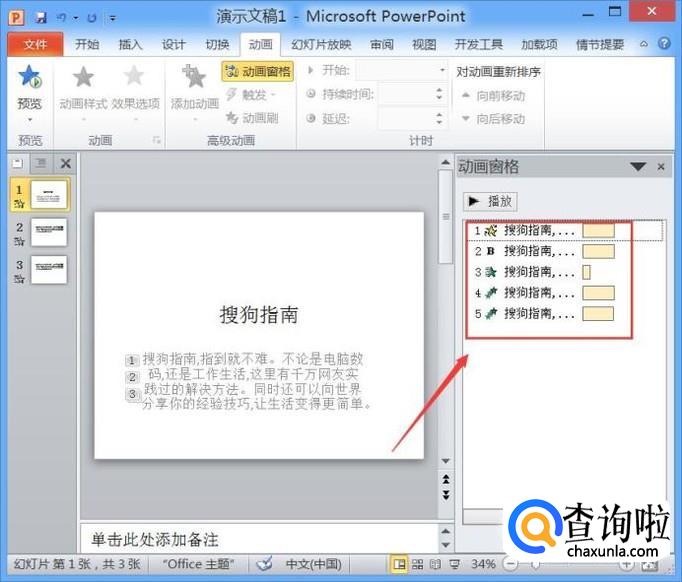Open Customize Quick Access Toolbar dropdown
Screen dimensions: 682x582
(113, 18)
